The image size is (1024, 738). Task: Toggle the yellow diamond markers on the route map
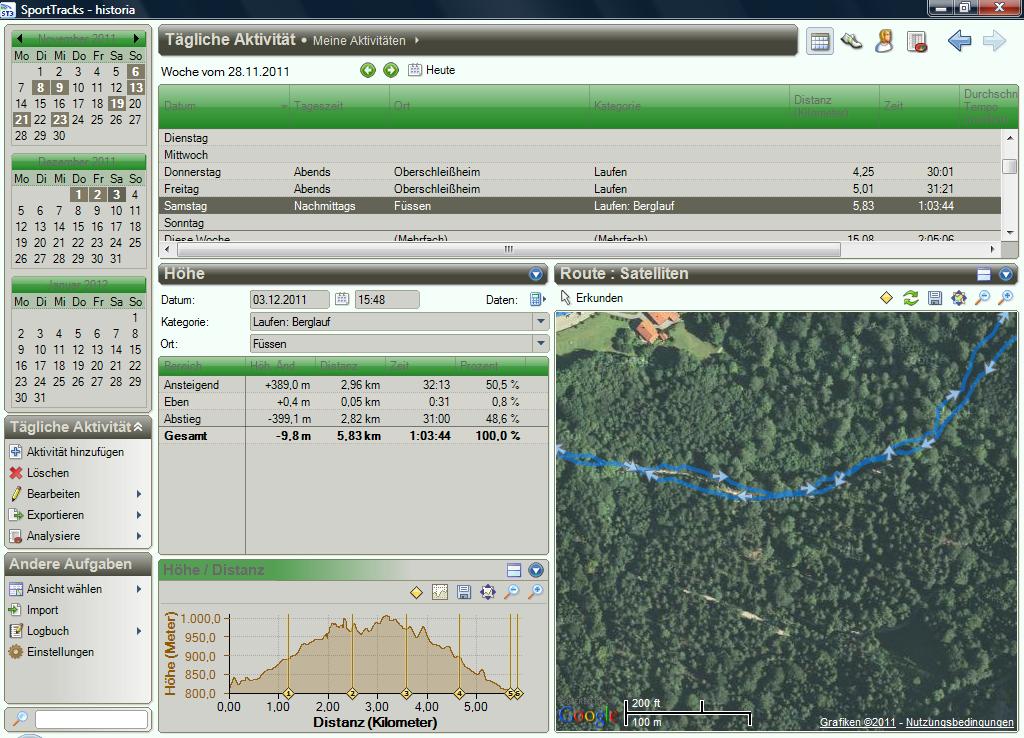pos(886,298)
